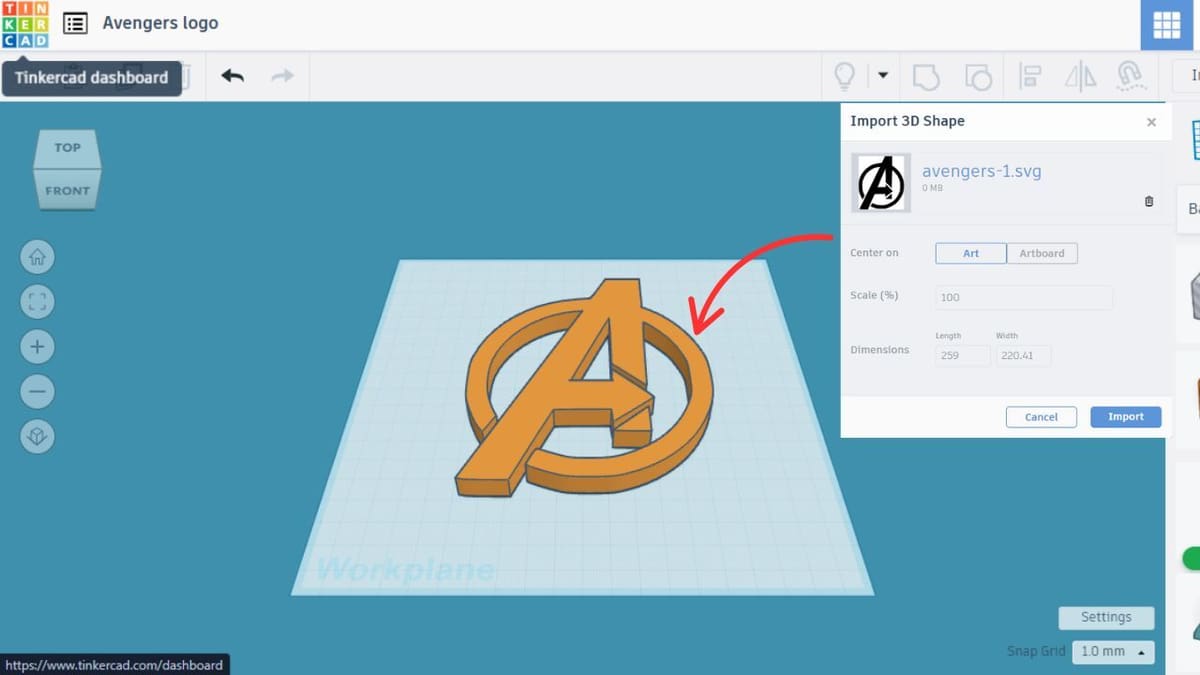Ungroup selected shapes
1200x675 pixels.
tap(978, 76)
